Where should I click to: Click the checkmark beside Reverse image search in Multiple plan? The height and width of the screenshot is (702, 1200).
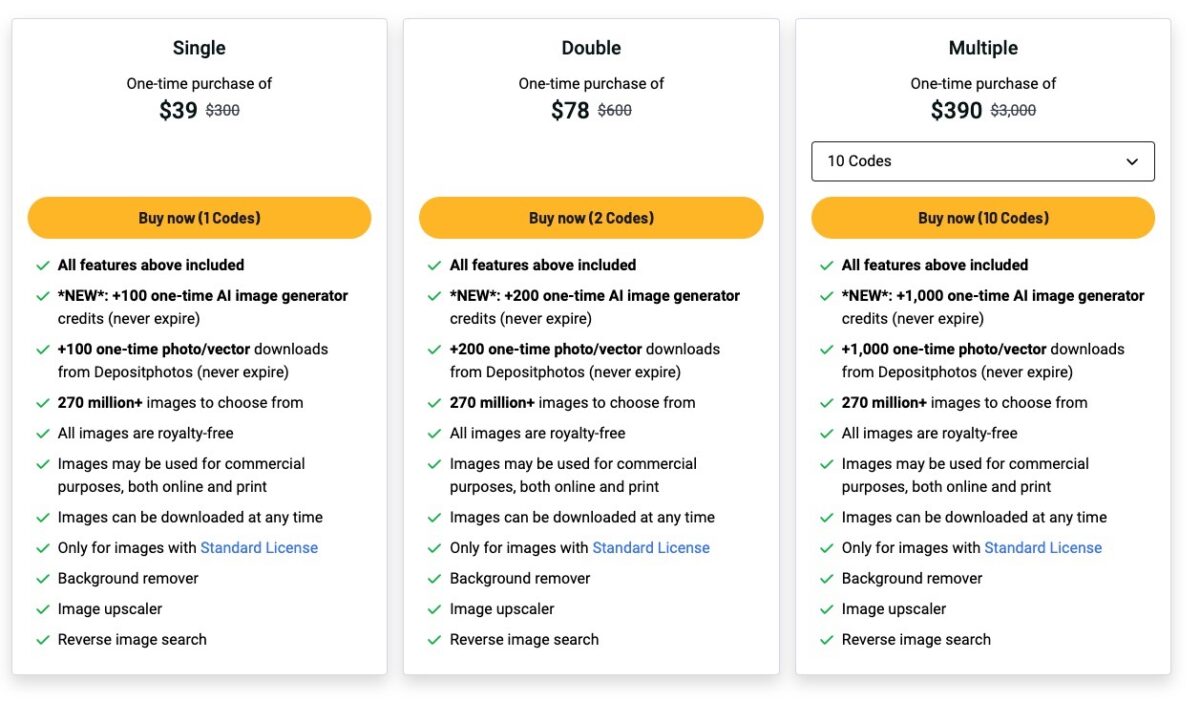827,639
